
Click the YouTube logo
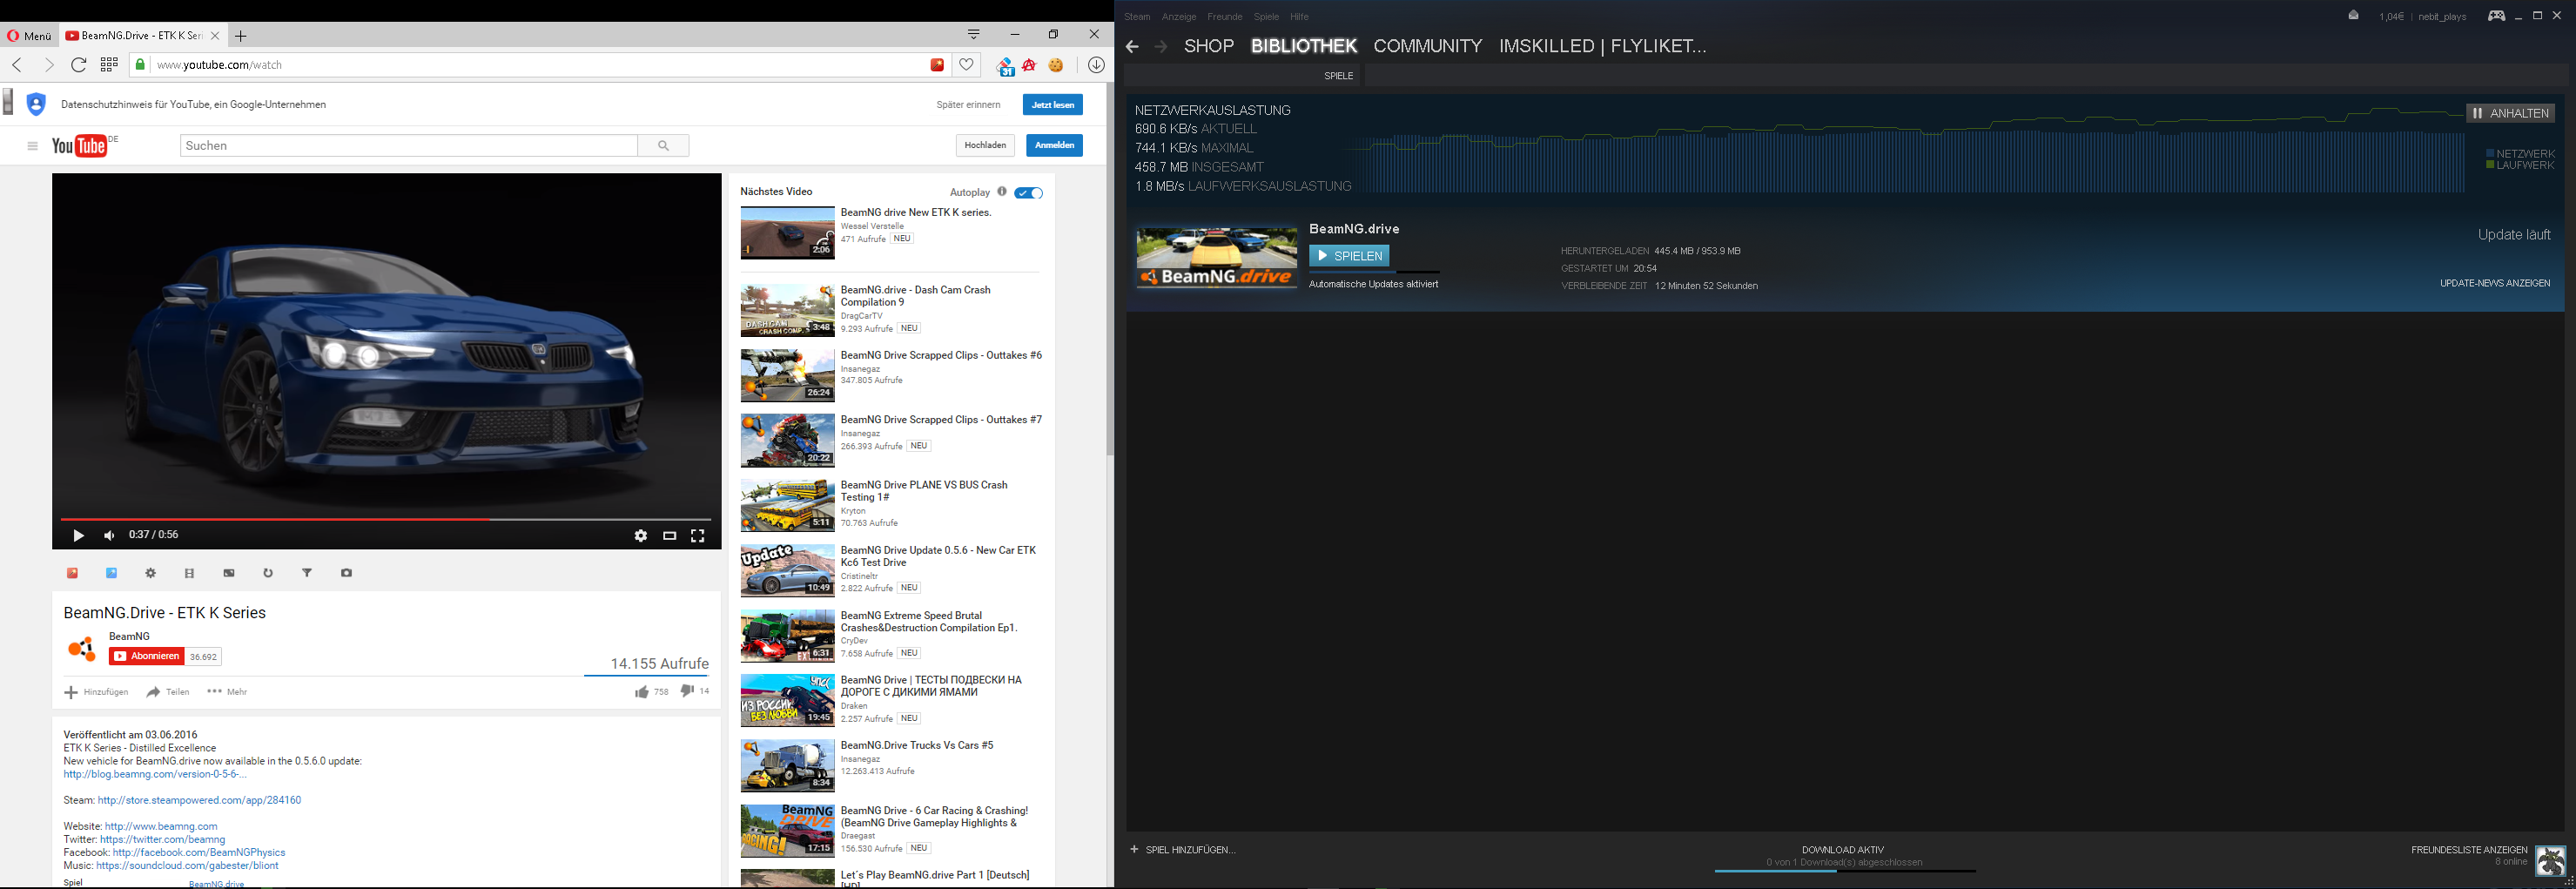tap(80, 146)
